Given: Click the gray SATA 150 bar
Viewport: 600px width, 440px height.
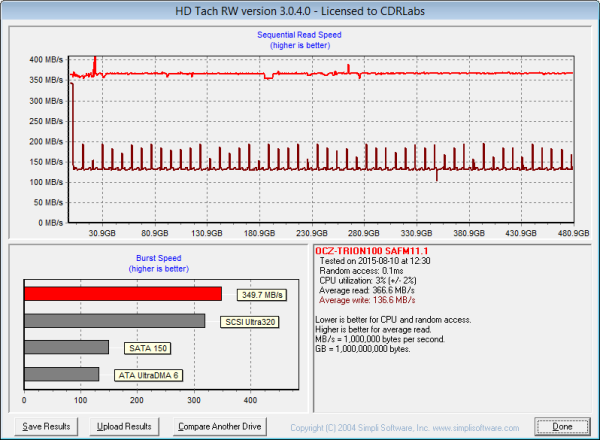Looking at the screenshot, I should coord(66,347).
